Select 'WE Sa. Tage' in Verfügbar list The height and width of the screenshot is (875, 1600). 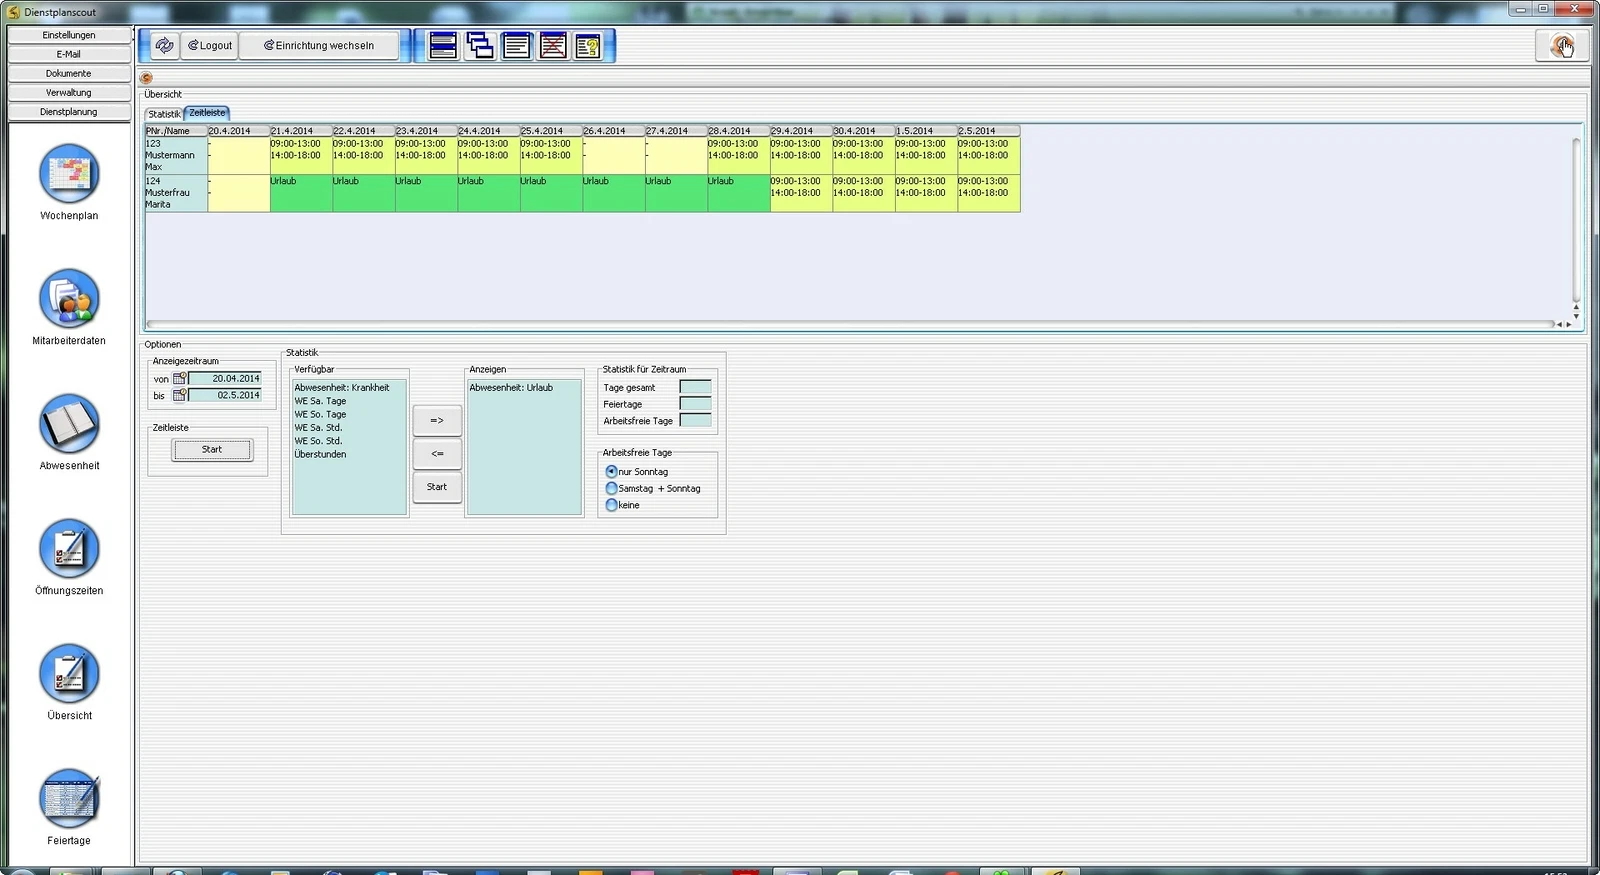pyautogui.click(x=320, y=401)
